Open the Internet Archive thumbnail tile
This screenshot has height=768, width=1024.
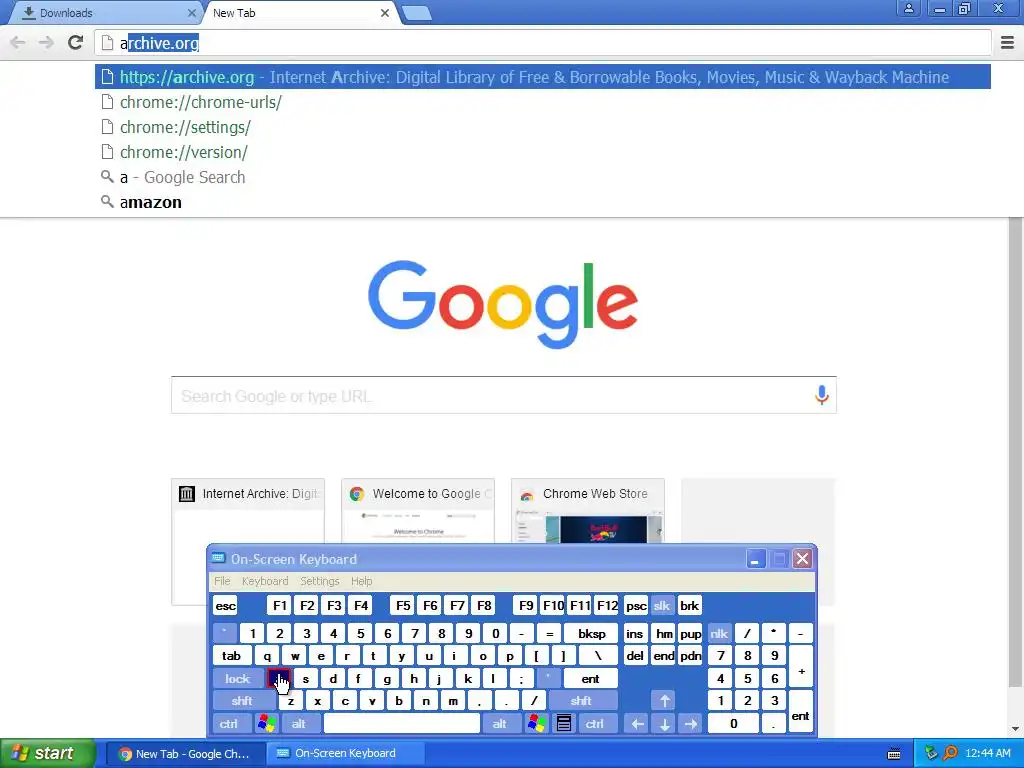(x=248, y=511)
